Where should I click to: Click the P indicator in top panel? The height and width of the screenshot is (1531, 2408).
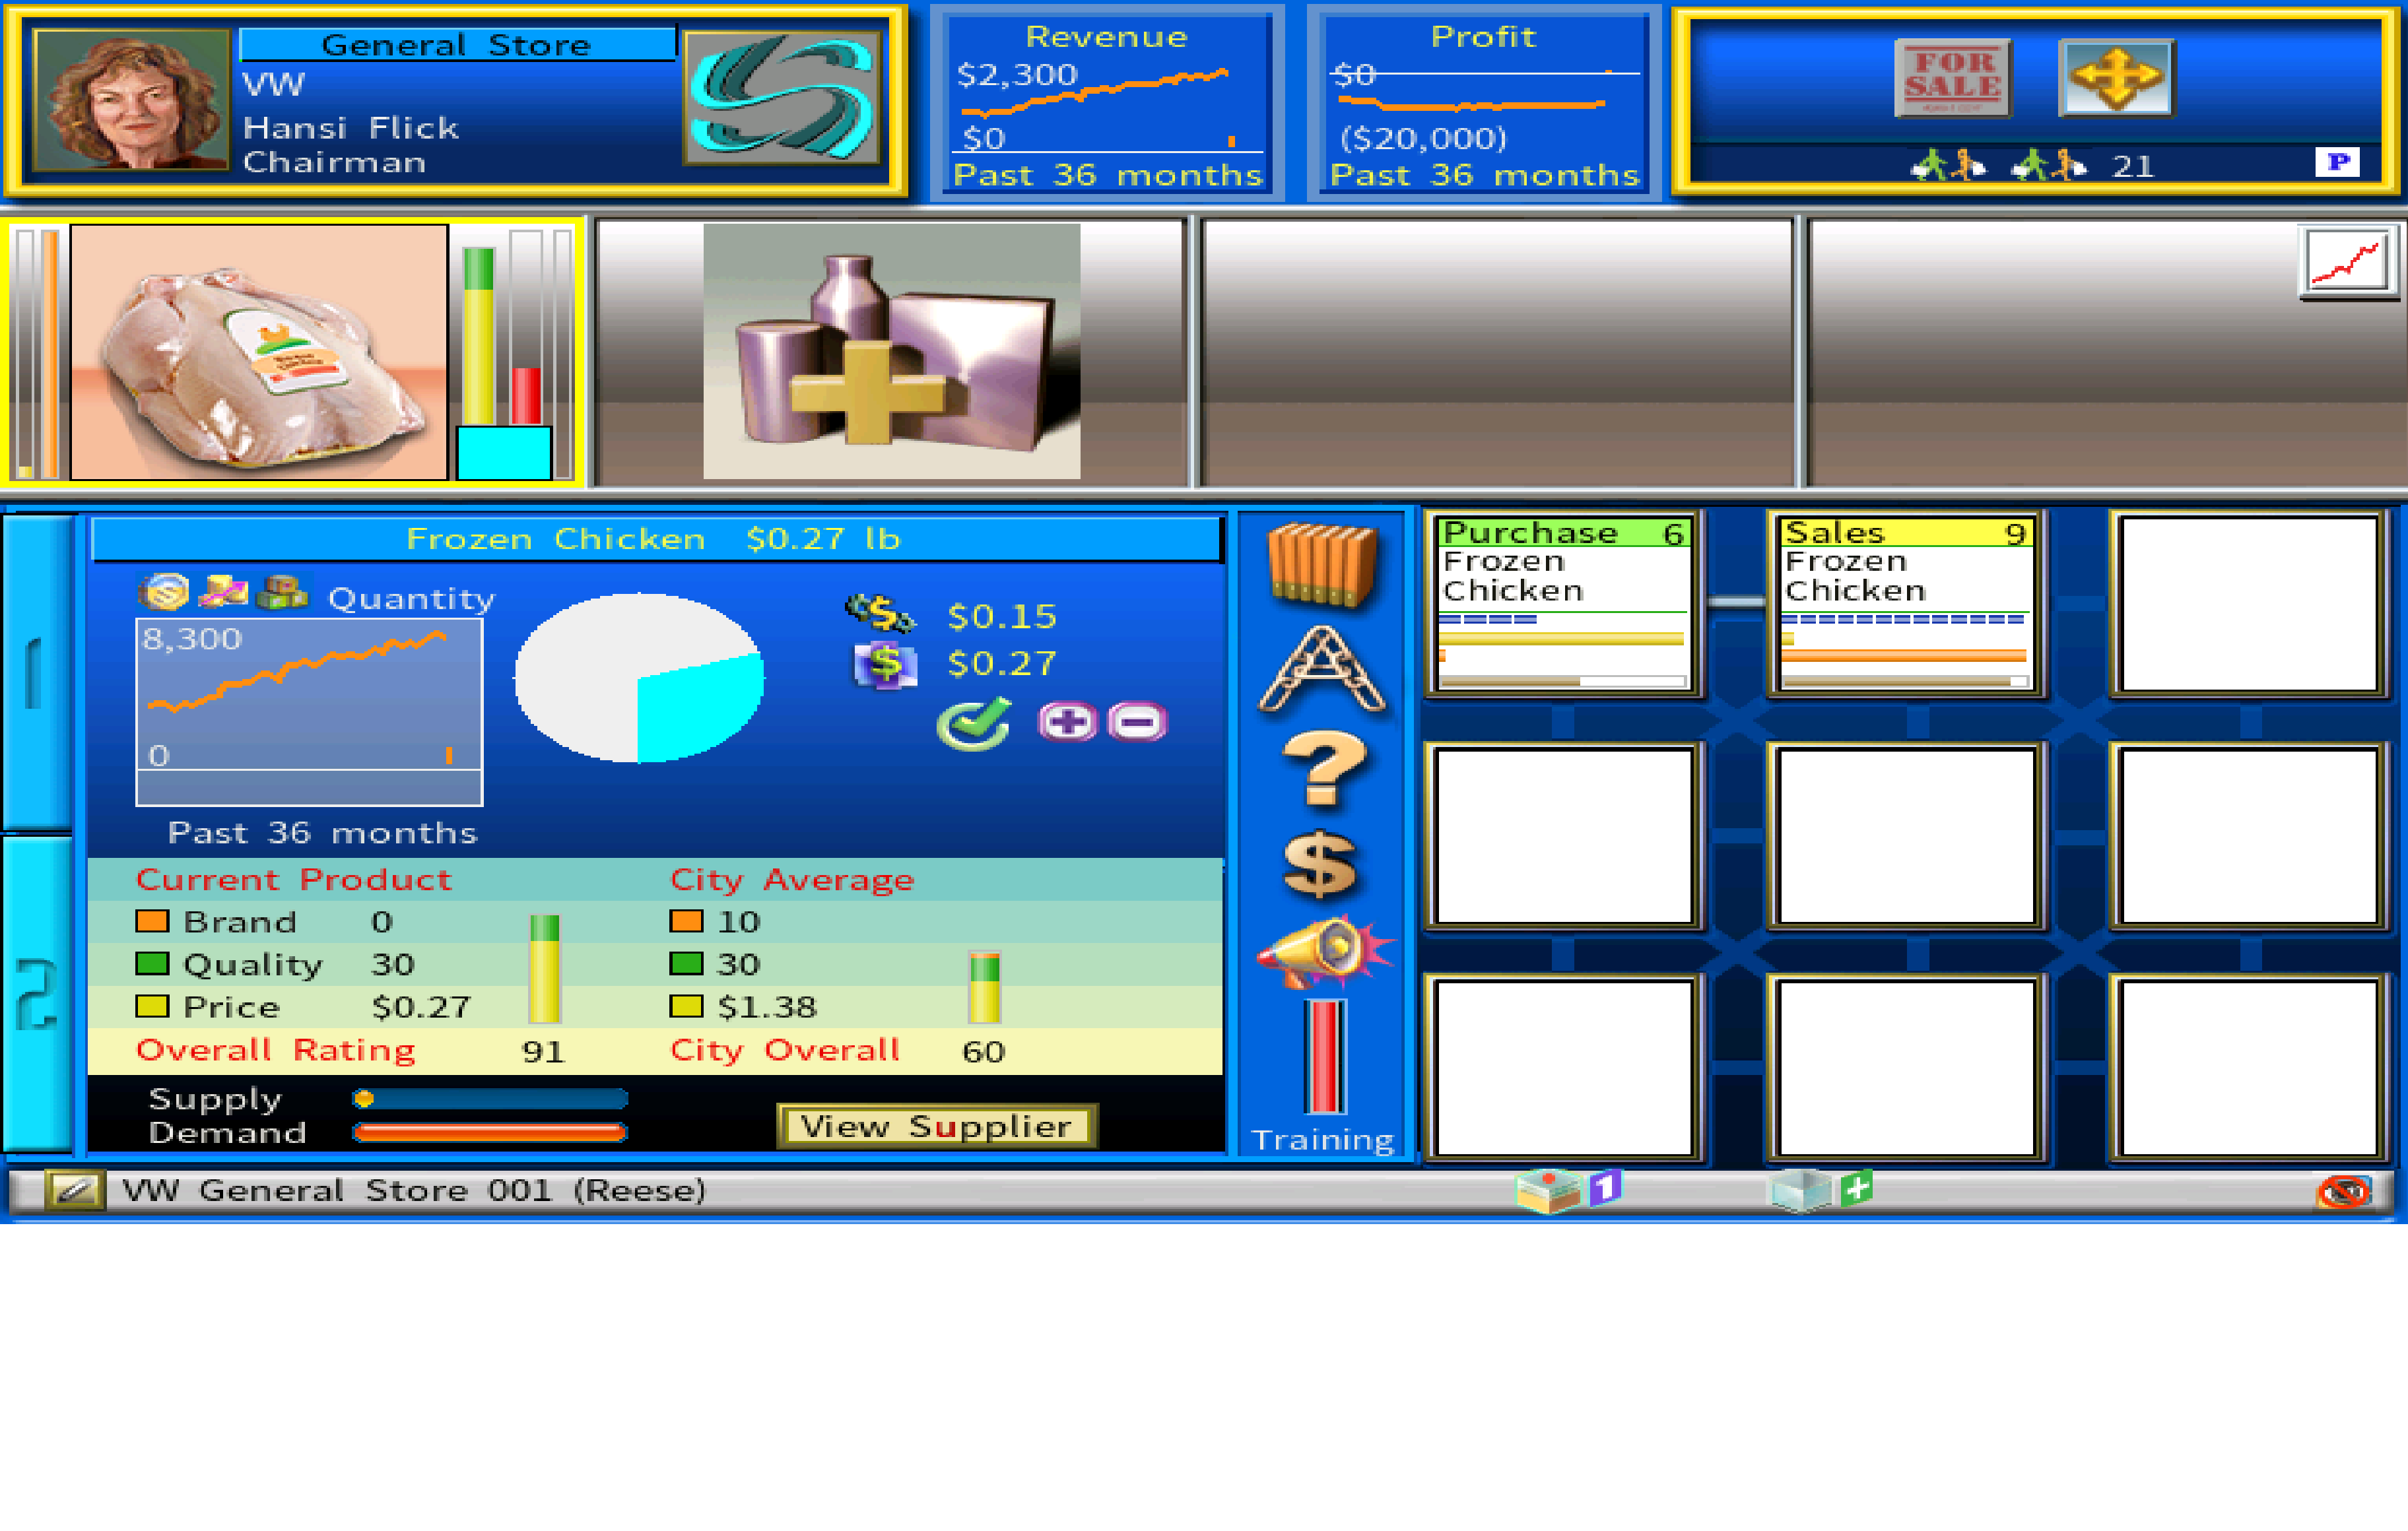click(x=2338, y=162)
